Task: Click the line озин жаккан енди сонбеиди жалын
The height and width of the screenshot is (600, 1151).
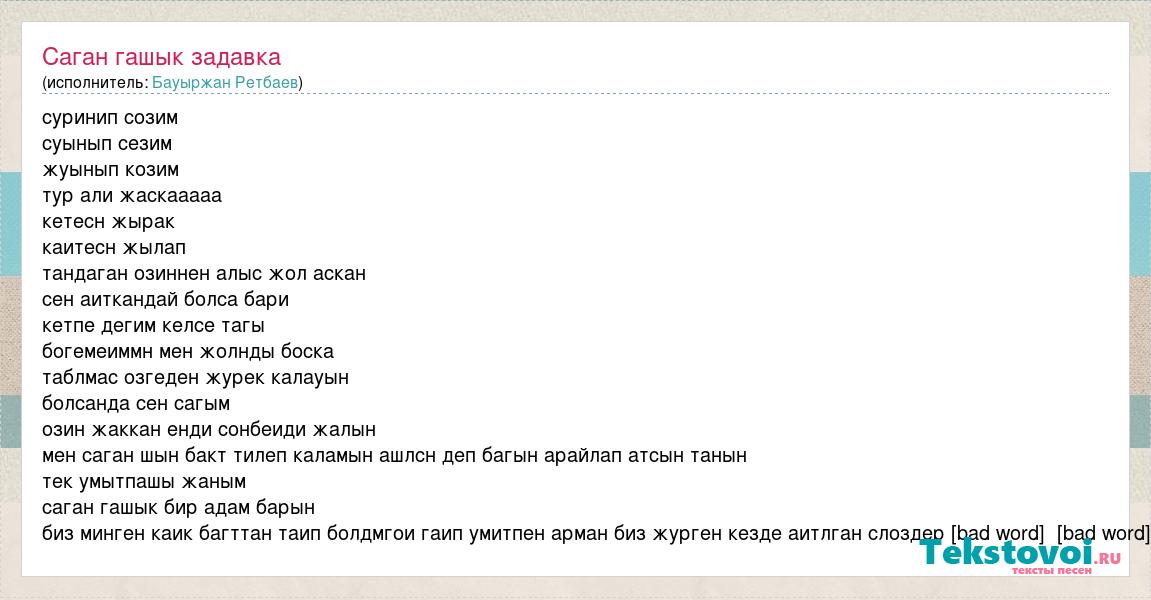Action: click(209, 430)
